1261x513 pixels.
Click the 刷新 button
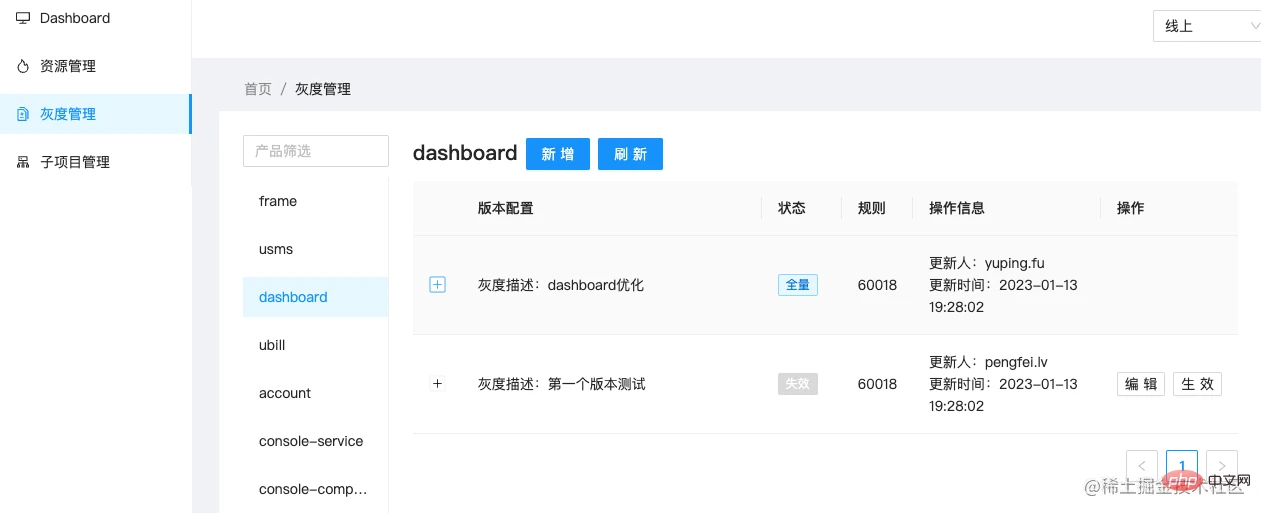click(x=630, y=154)
